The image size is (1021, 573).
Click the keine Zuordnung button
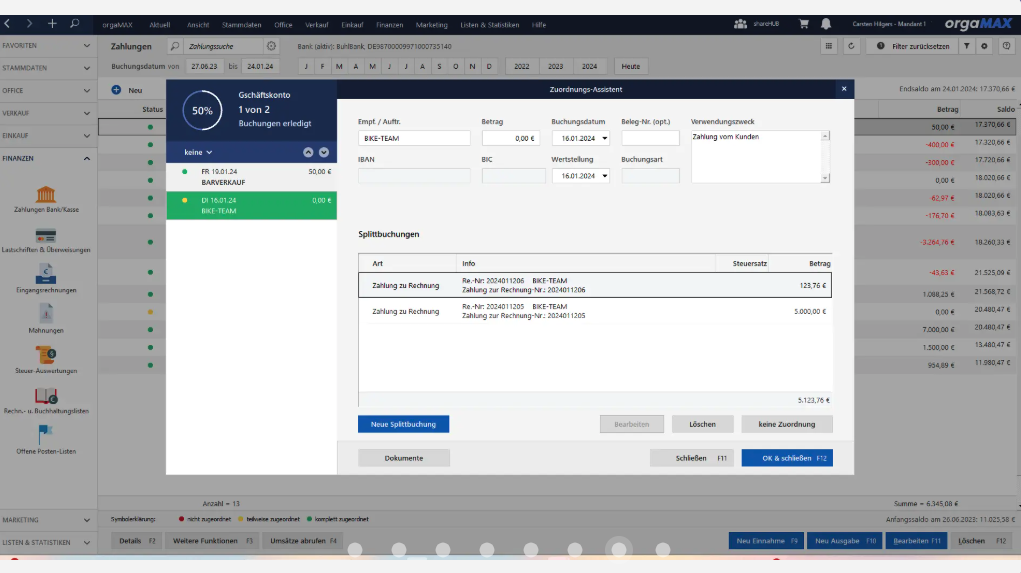click(787, 424)
